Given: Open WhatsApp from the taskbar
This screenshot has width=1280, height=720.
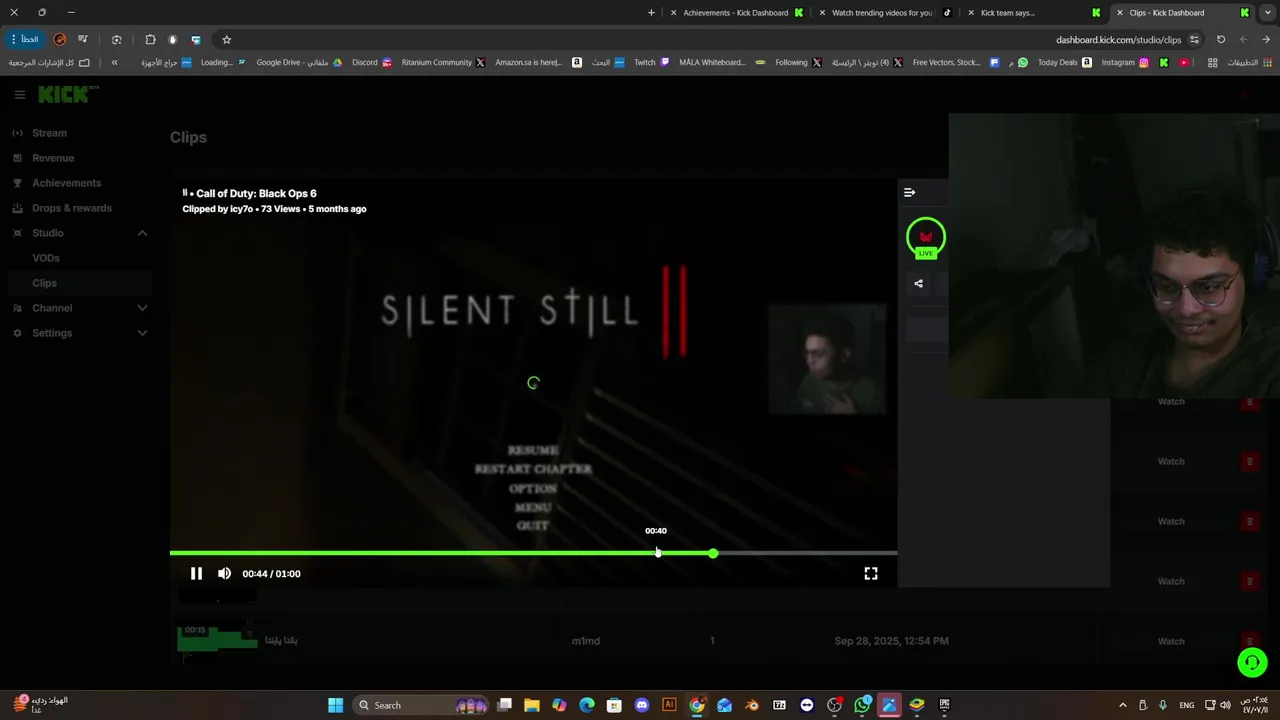Looking at the screenshot, I should tap(862, 705).
